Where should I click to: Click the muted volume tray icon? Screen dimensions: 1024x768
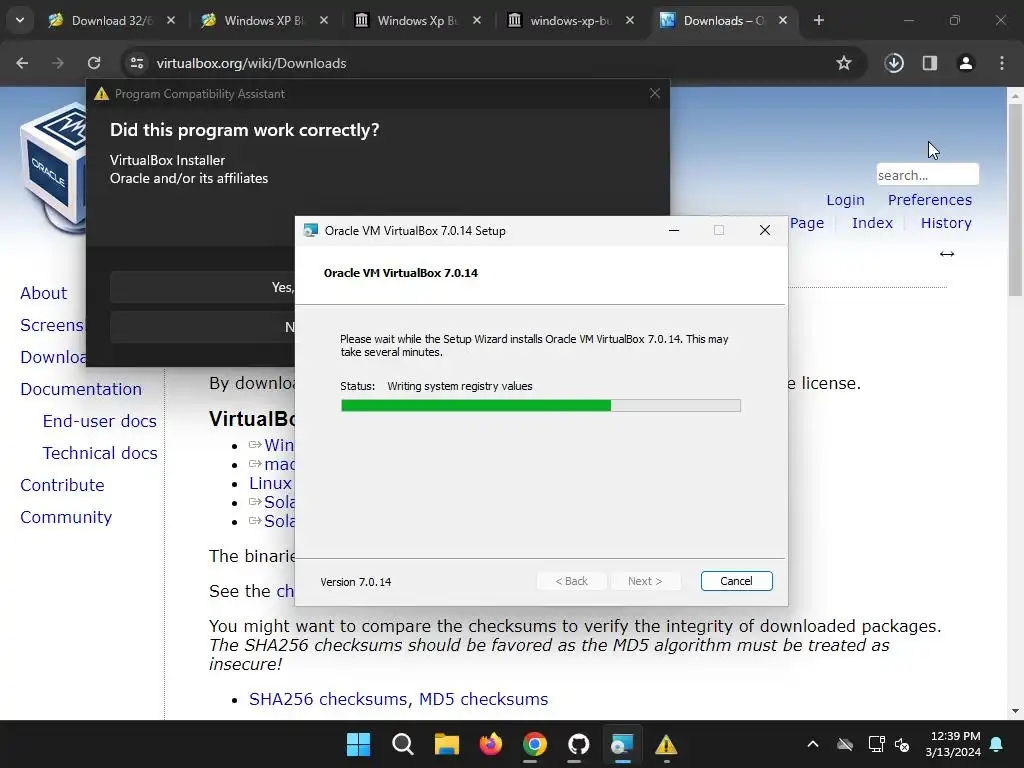902,744
